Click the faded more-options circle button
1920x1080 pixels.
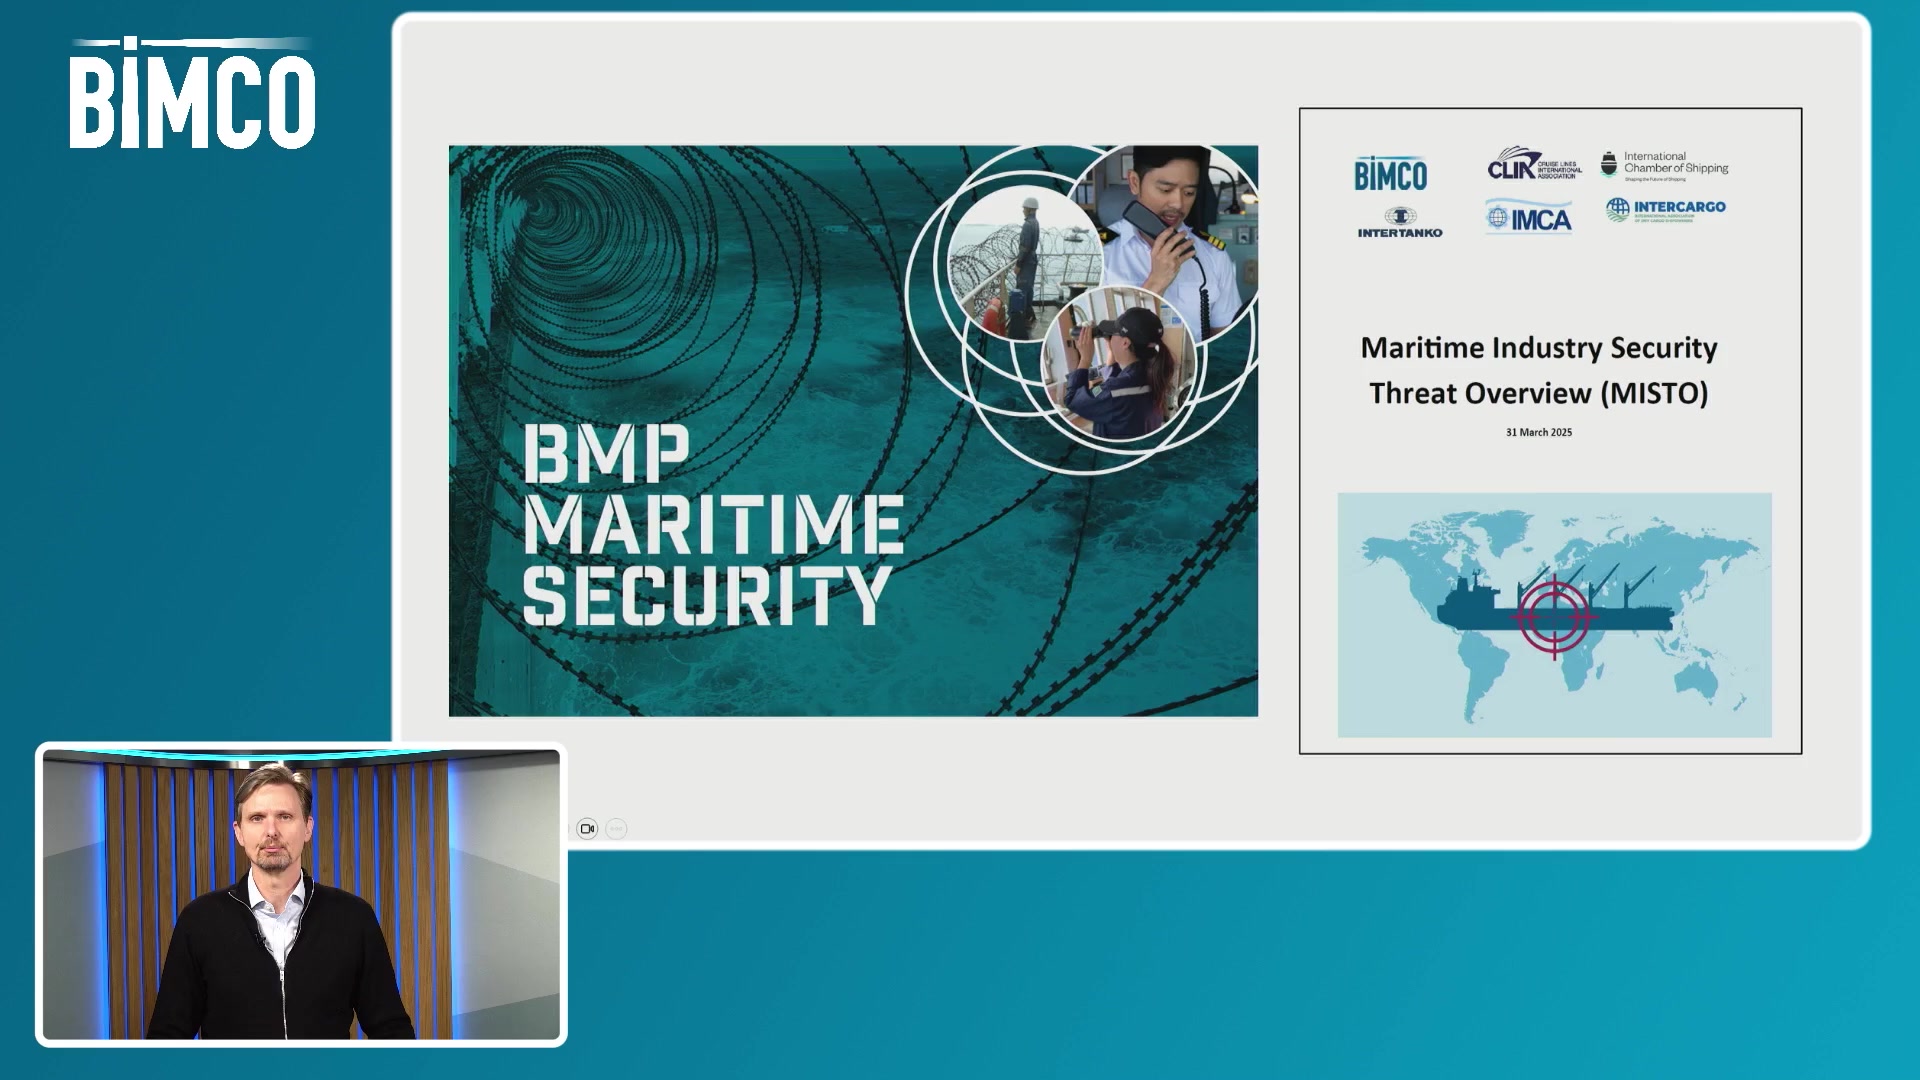[616, 828]
